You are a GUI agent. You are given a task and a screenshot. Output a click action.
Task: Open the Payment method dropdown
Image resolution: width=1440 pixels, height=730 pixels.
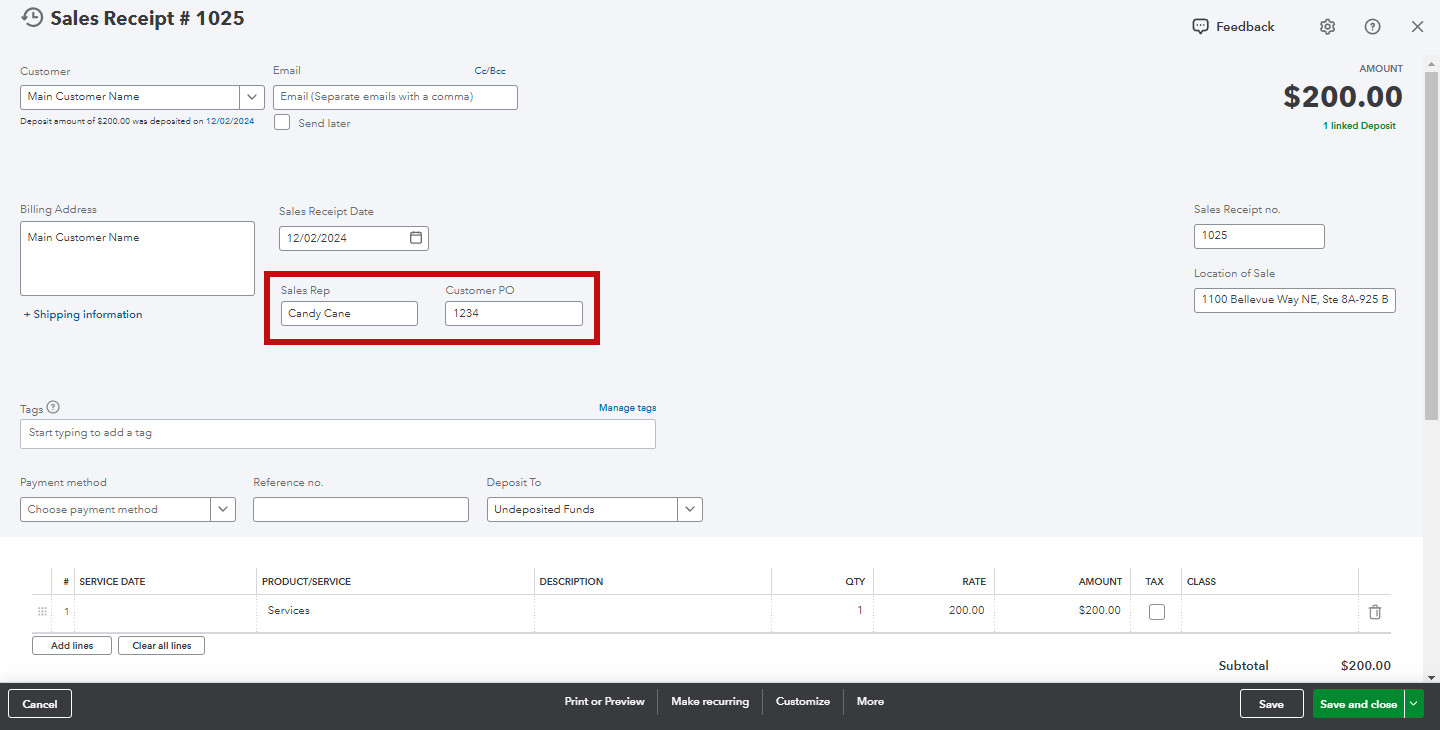point(223,509)
